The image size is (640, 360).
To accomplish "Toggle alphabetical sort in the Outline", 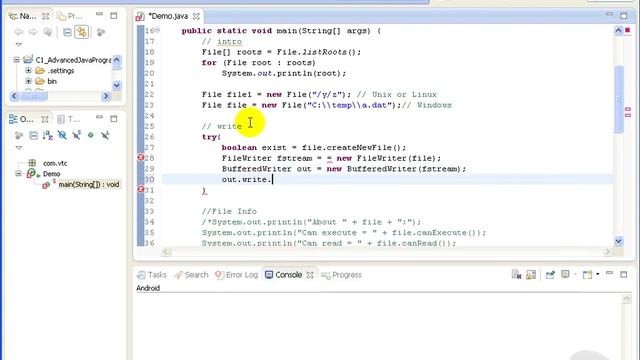I will click(x=48, y=135).
